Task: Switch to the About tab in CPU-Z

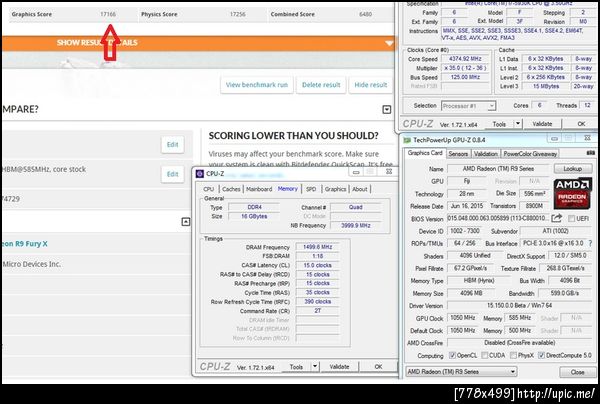Action: [x=360, y=189]
